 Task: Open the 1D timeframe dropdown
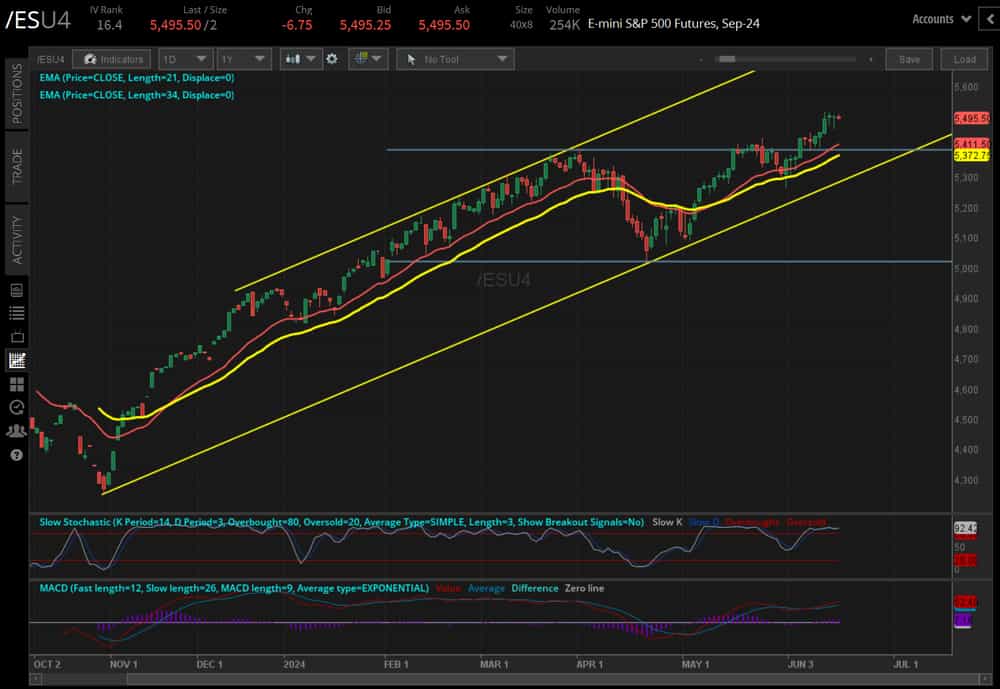185,59
